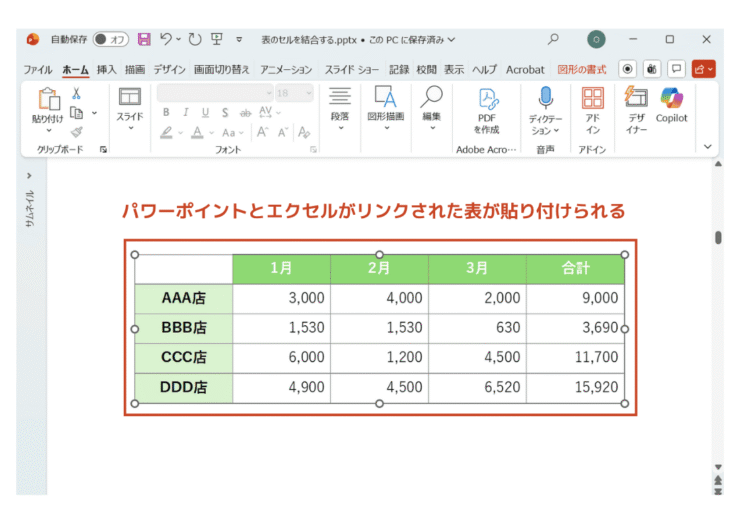Open the アニメーション tab
This screenshot has height=505, width=740.
coord(286,70)
